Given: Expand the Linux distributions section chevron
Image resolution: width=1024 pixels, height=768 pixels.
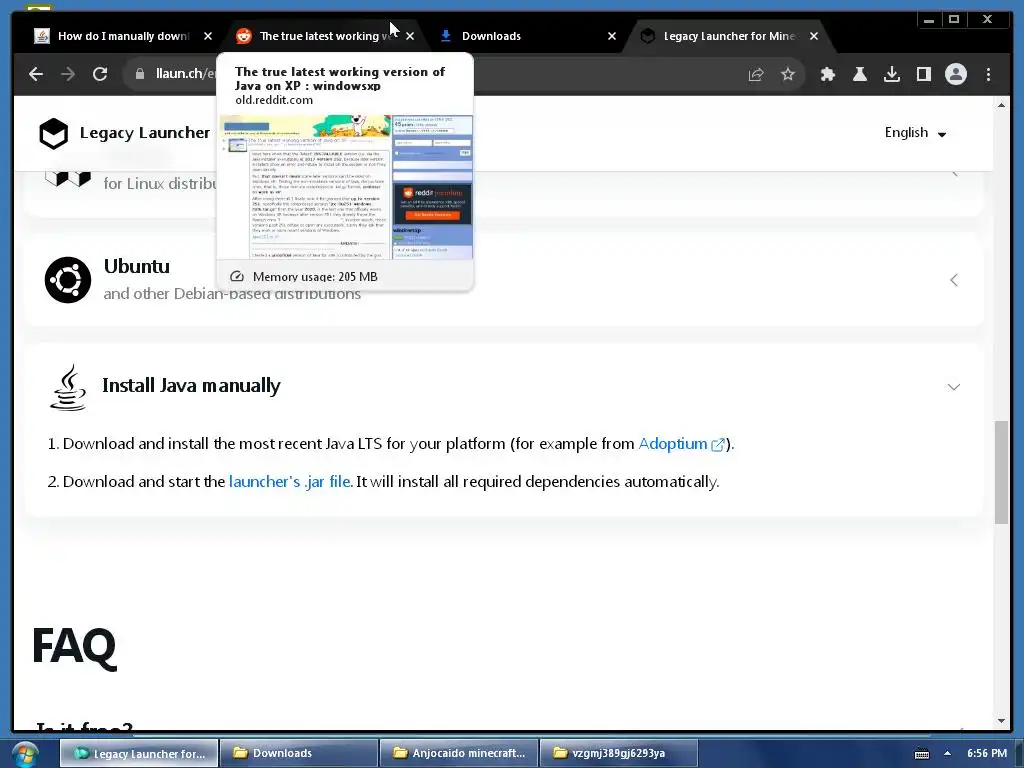Looking at the screenshot, I should [953, 174].
